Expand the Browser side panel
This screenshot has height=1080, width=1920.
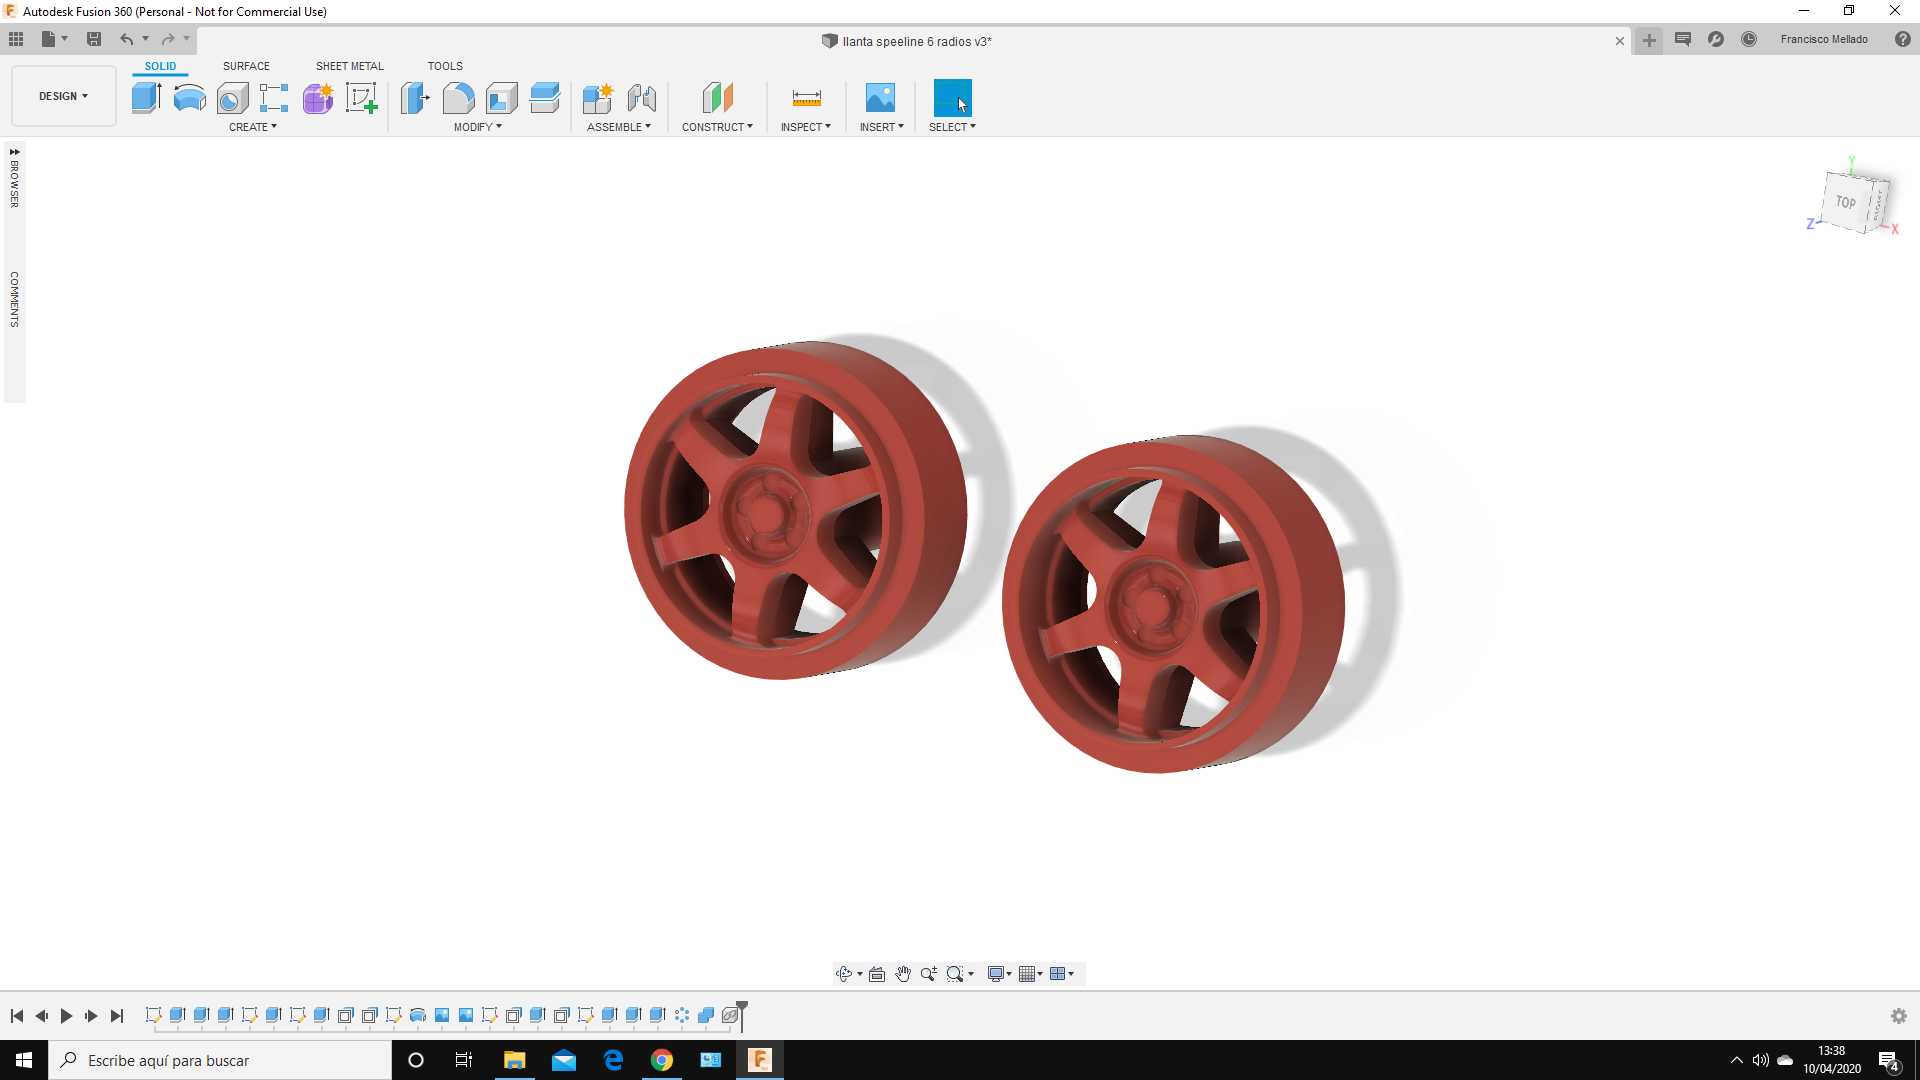[x=14, y=152]
